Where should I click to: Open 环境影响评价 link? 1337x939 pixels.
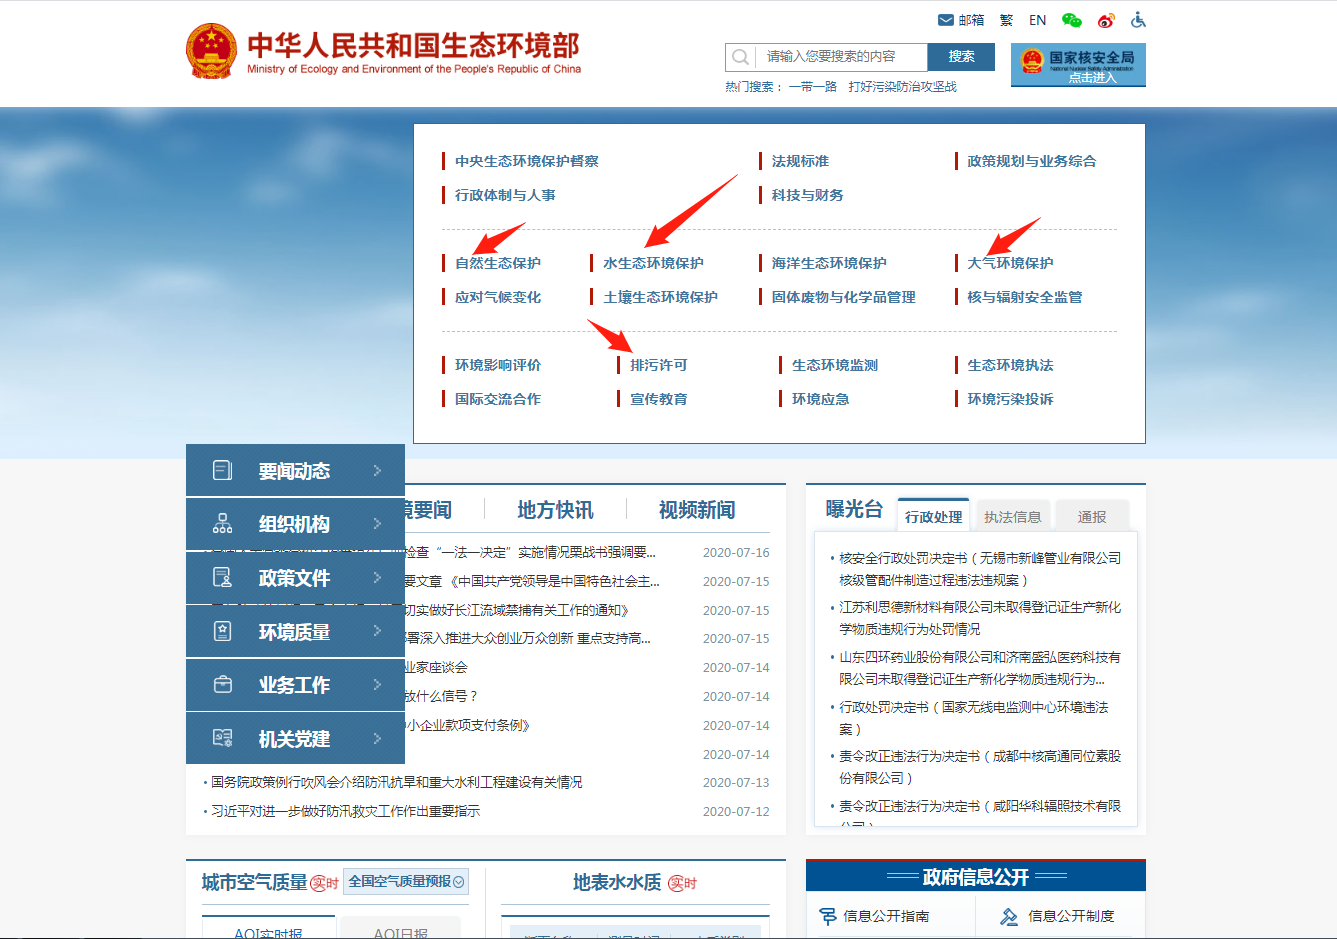(498, 365)
